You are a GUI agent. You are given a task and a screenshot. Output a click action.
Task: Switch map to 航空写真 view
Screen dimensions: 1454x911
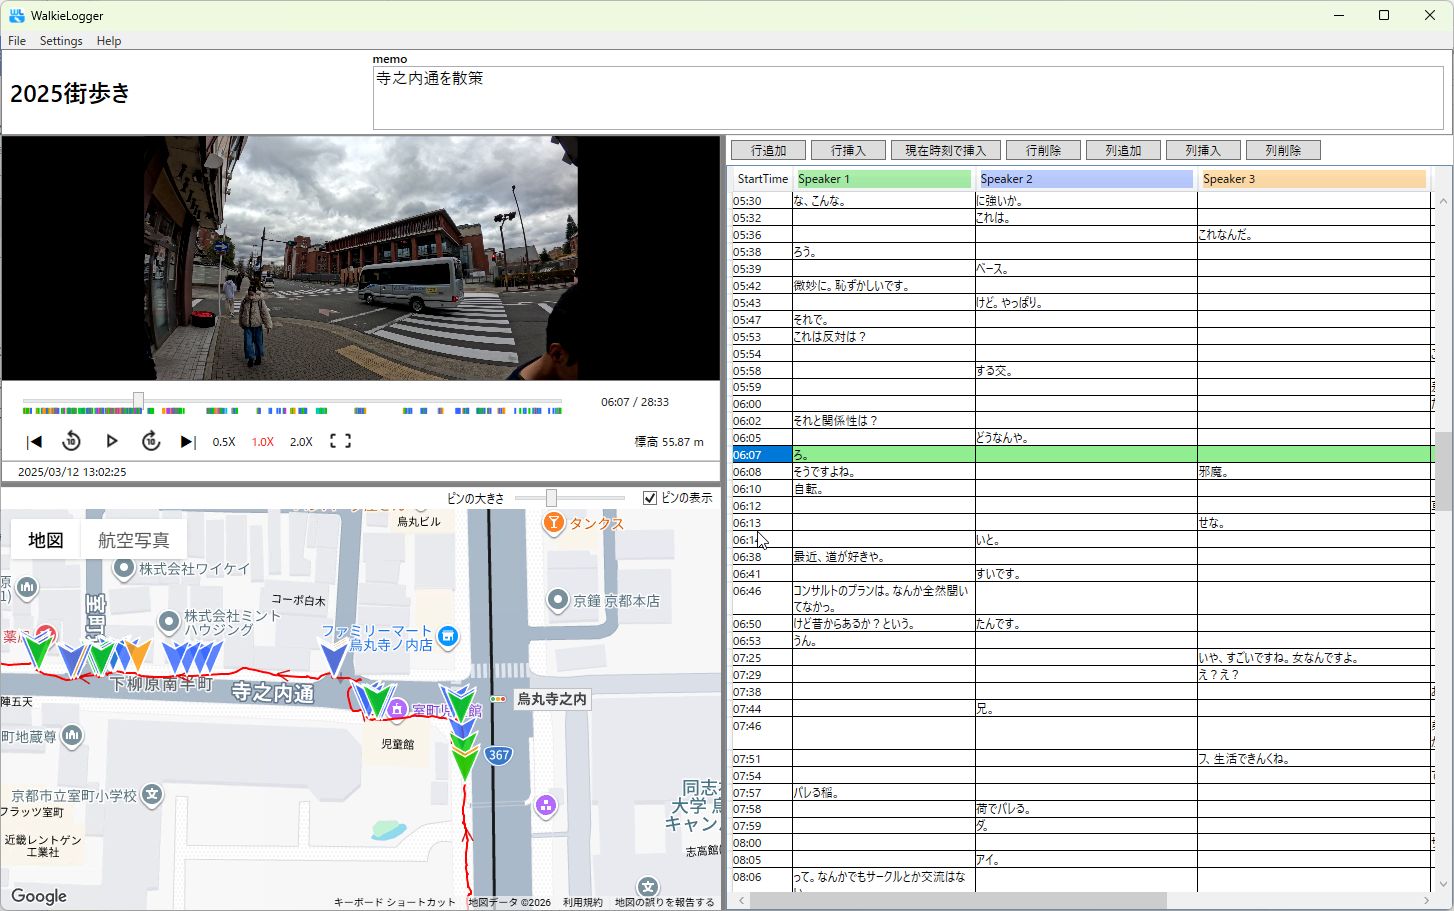(133, 540)
